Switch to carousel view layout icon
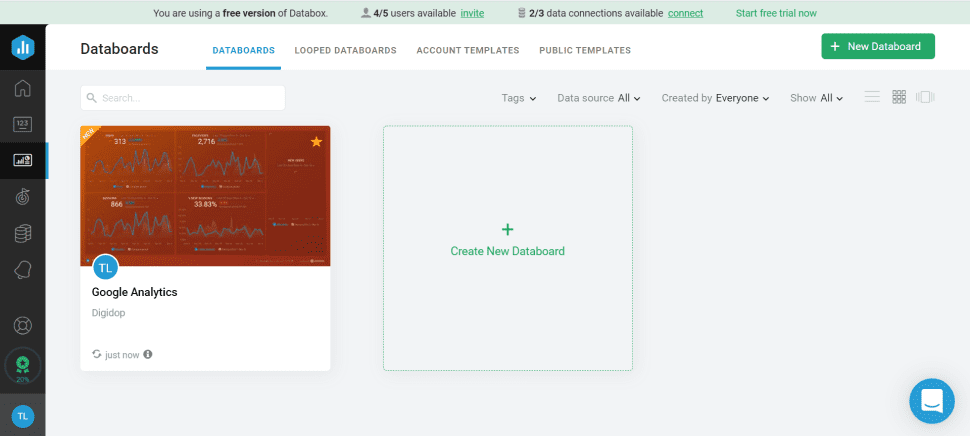This screenshot has width=970, height=436. pyautogui.click(x=925, y=97)
